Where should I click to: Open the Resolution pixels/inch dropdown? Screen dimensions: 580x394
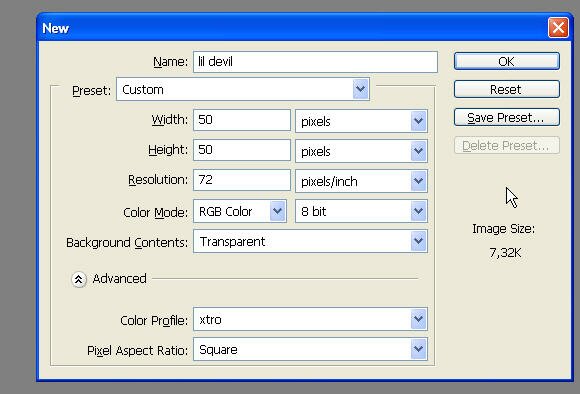[361, 181]
